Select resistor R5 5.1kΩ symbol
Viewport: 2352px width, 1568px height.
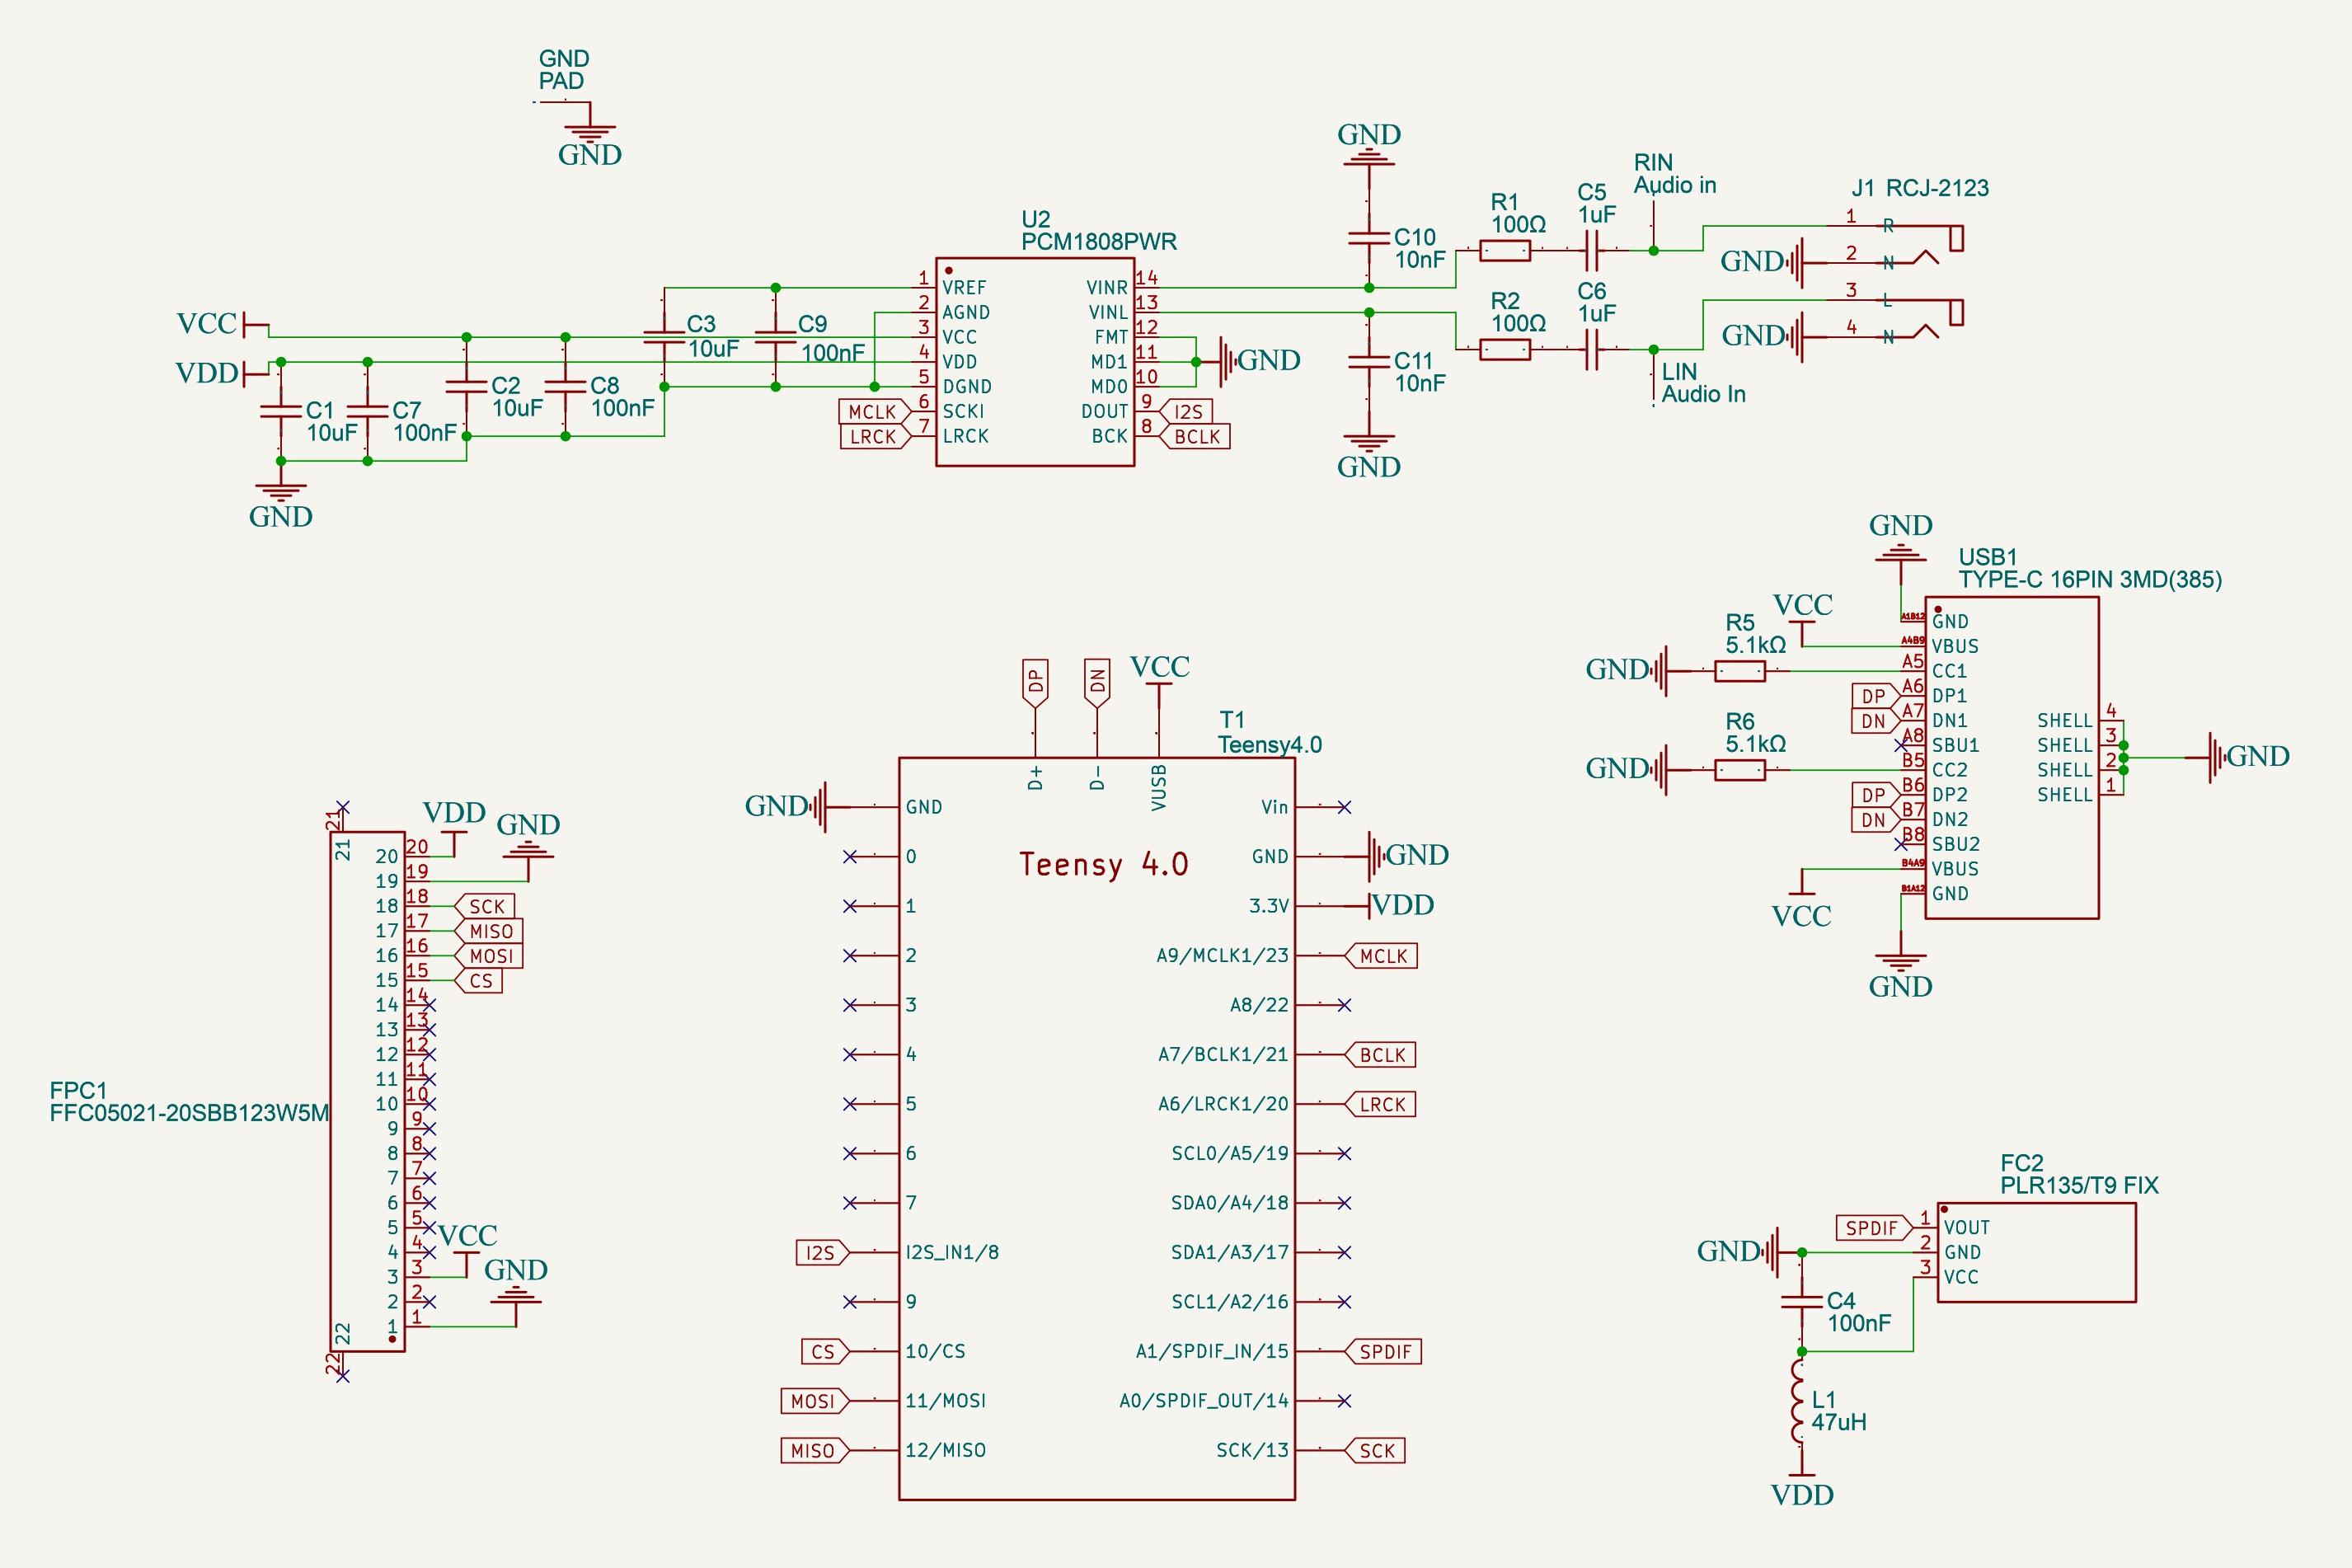[1740, 672]
